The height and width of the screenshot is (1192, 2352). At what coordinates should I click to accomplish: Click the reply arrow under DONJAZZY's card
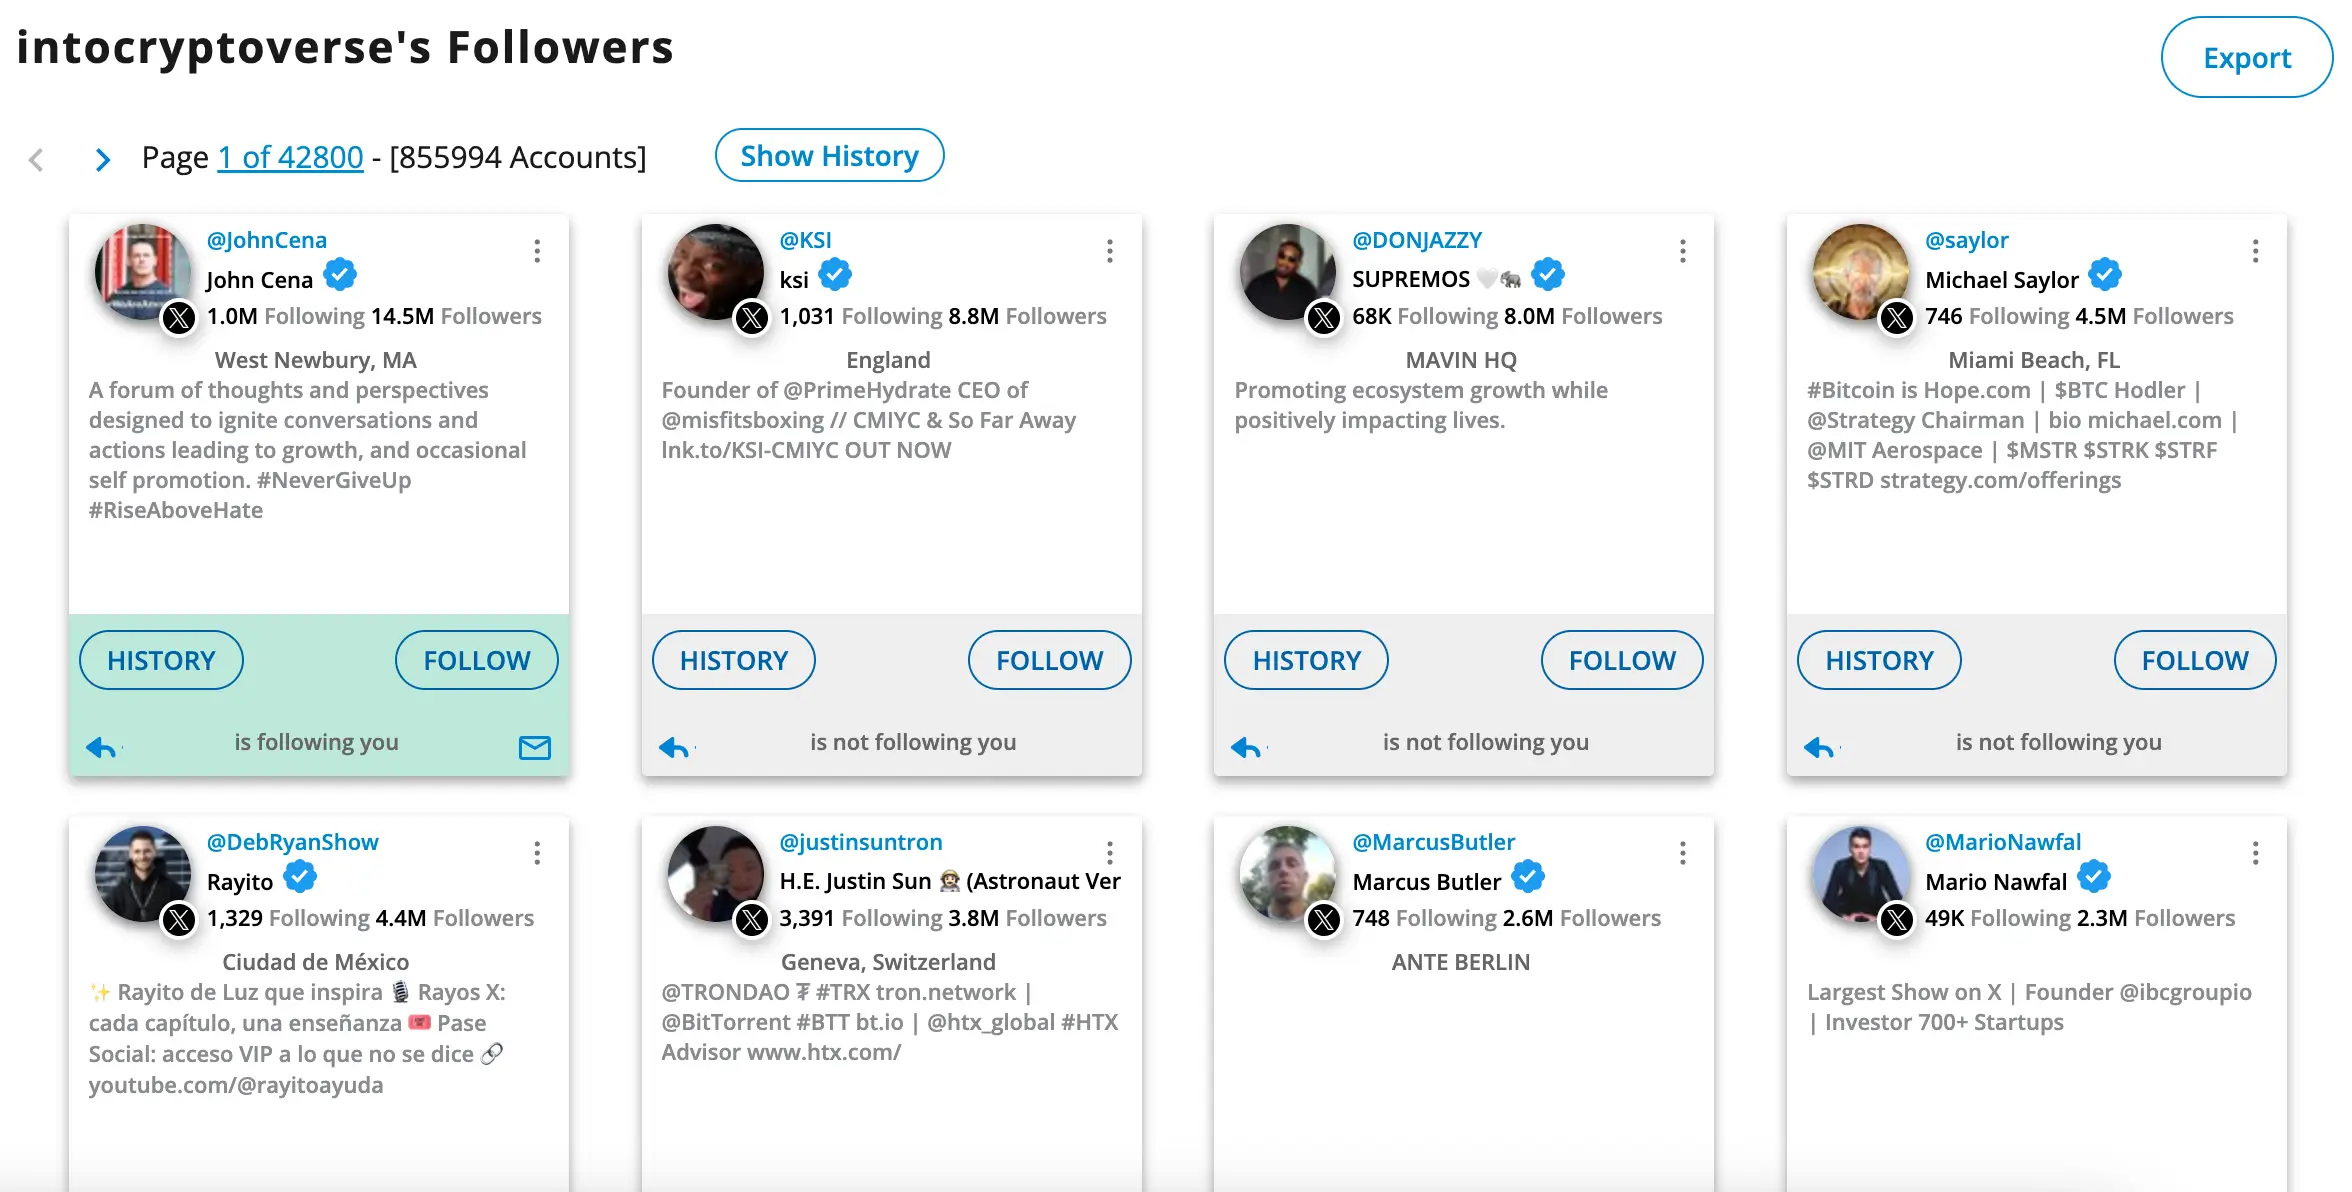click(x=1246, y=746)
